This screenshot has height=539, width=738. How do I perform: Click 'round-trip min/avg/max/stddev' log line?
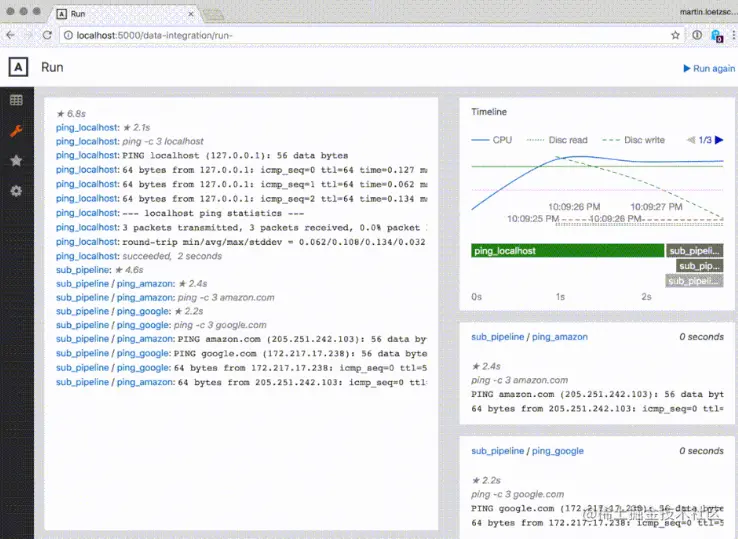pyautogui.click(x=274, y=242)
